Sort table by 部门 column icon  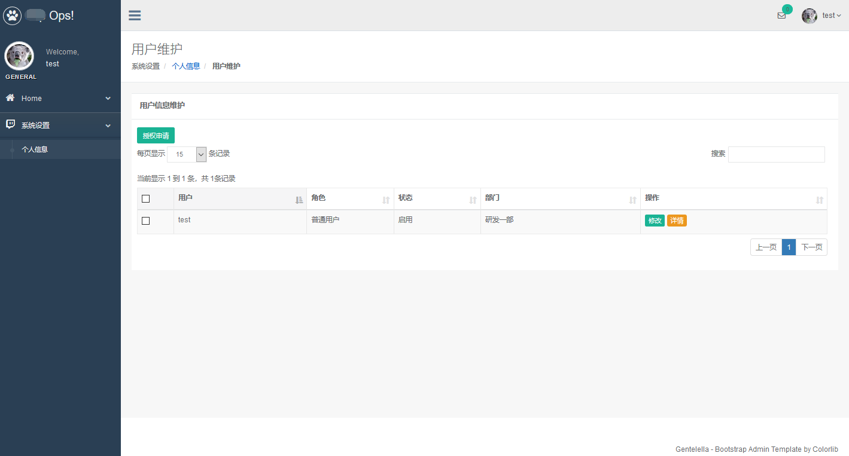click(x=632, y=200)
